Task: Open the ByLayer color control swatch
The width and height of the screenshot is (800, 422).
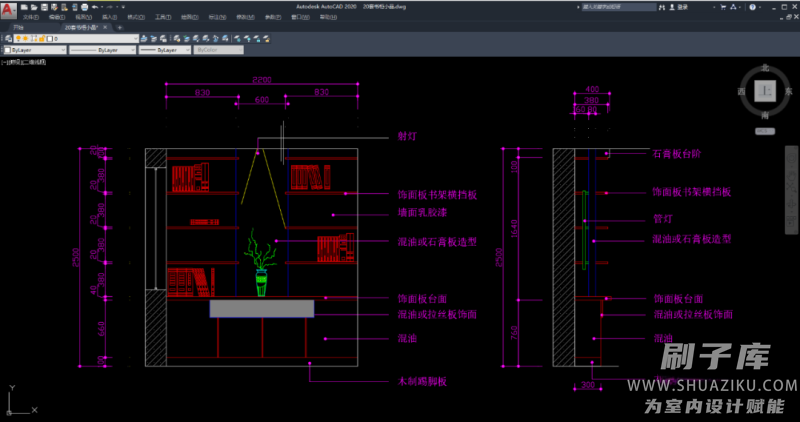Action: pos(35,49)
